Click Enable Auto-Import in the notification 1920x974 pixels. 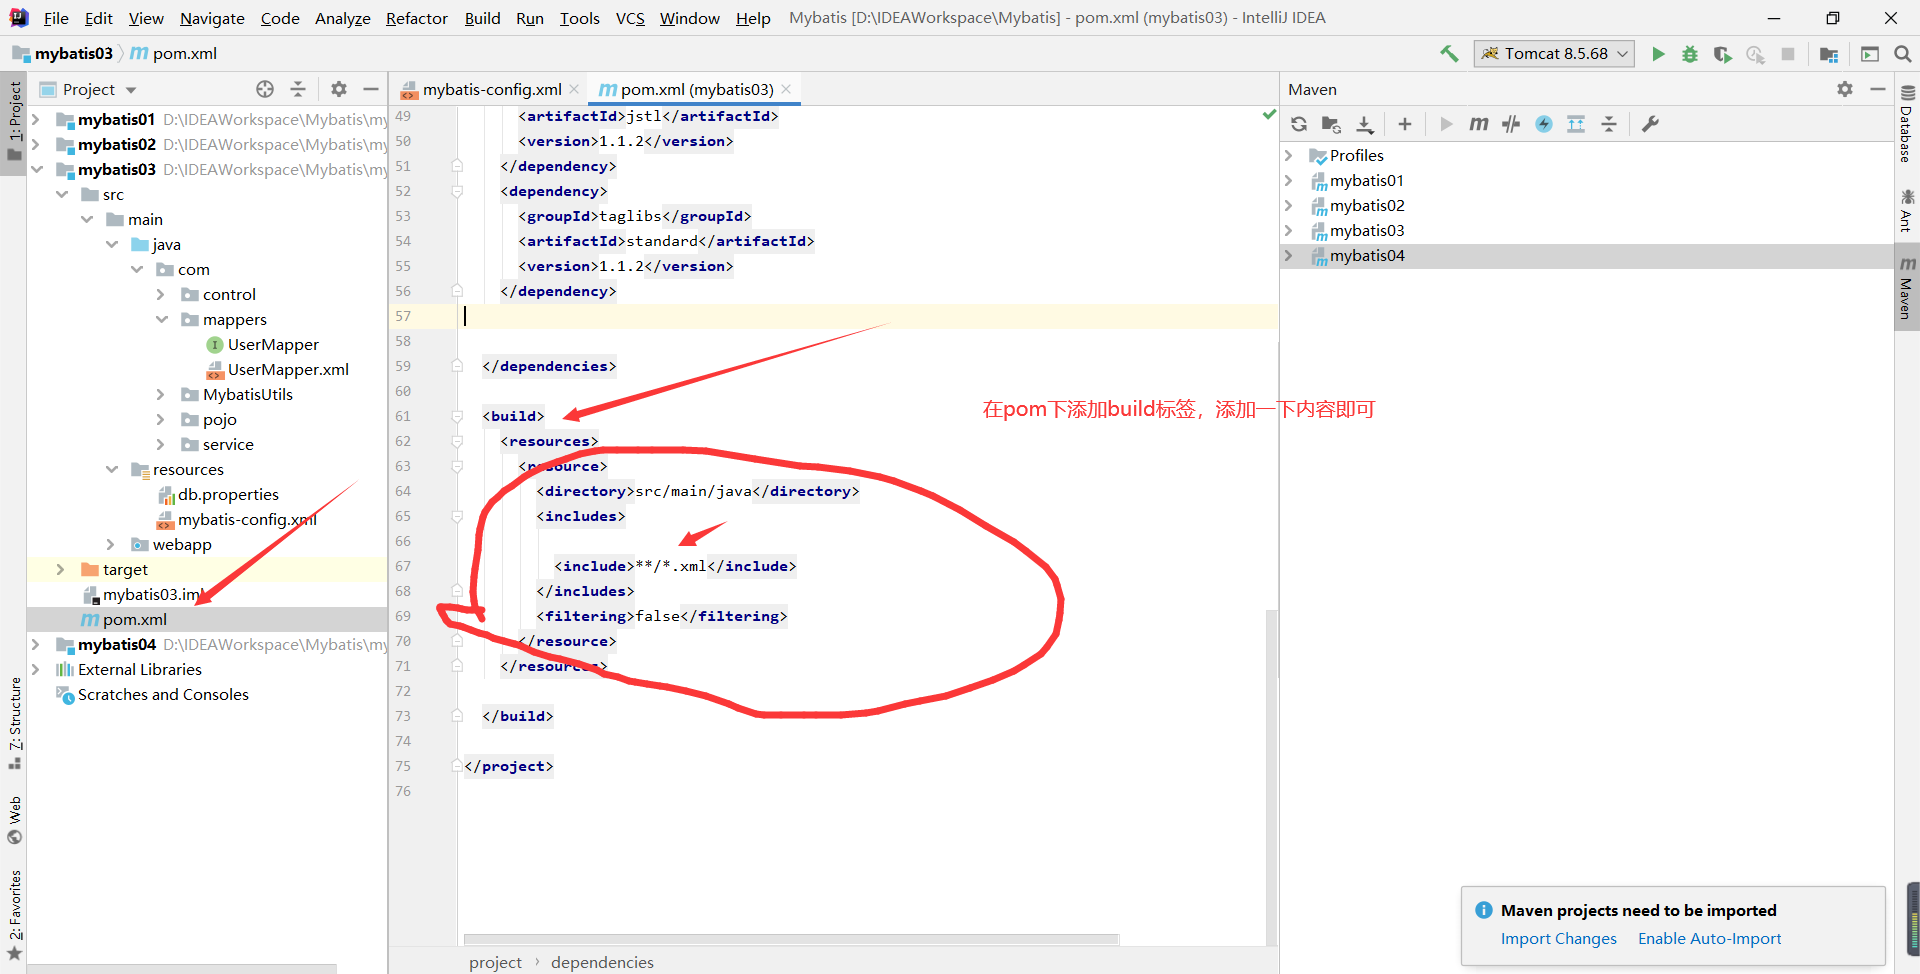click(1709, 938)
